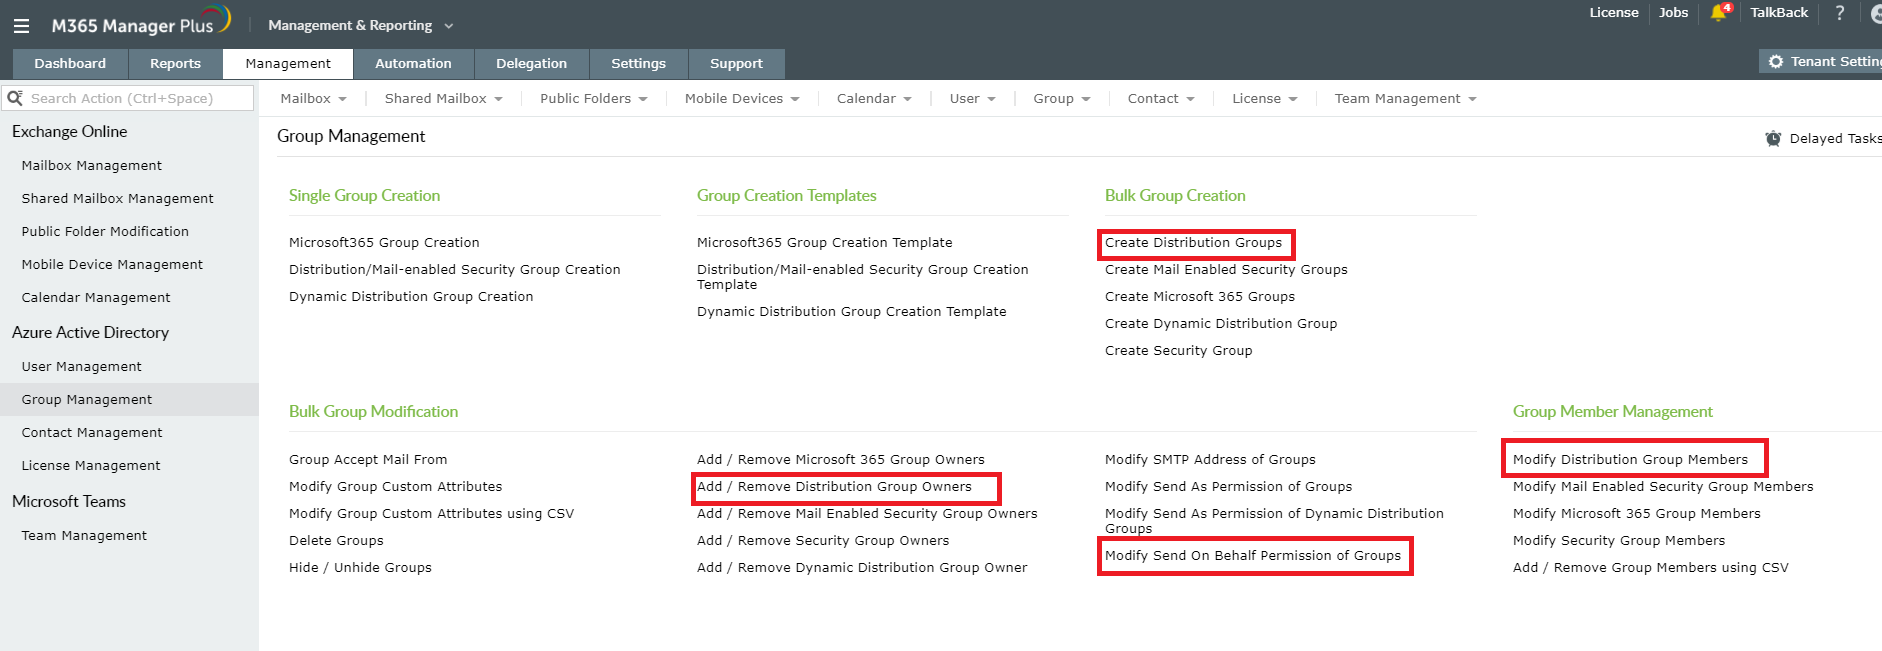Click the notification bell icon

point(1719,13)
